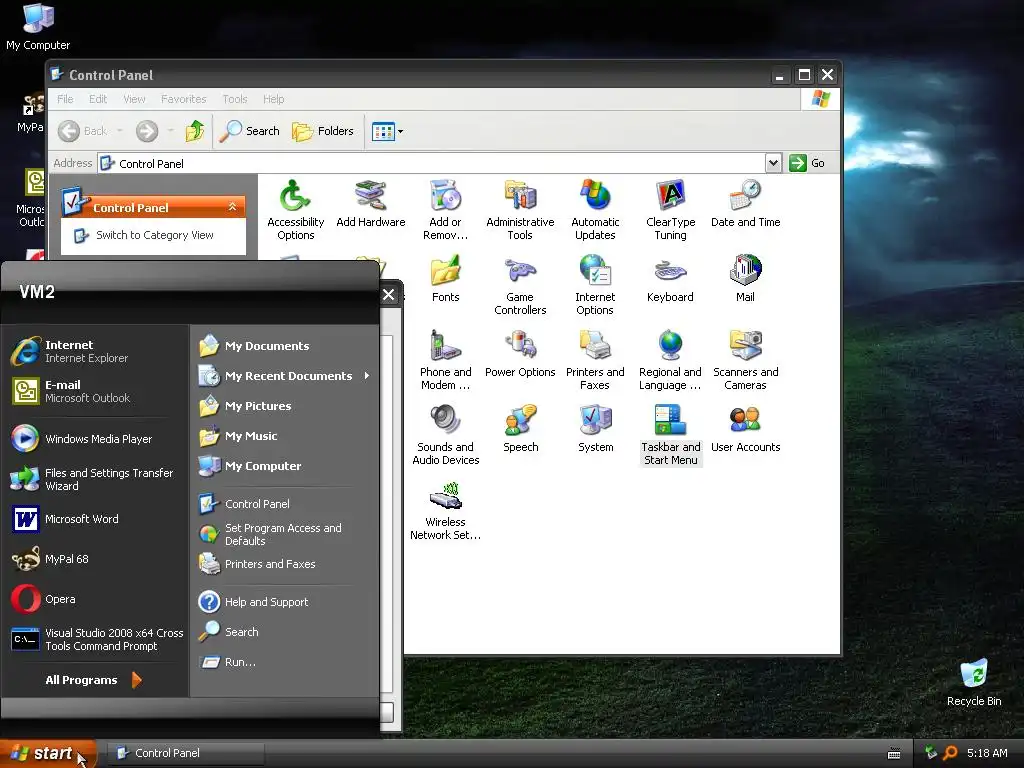Open the Favorites menu

tap(184, 99)
